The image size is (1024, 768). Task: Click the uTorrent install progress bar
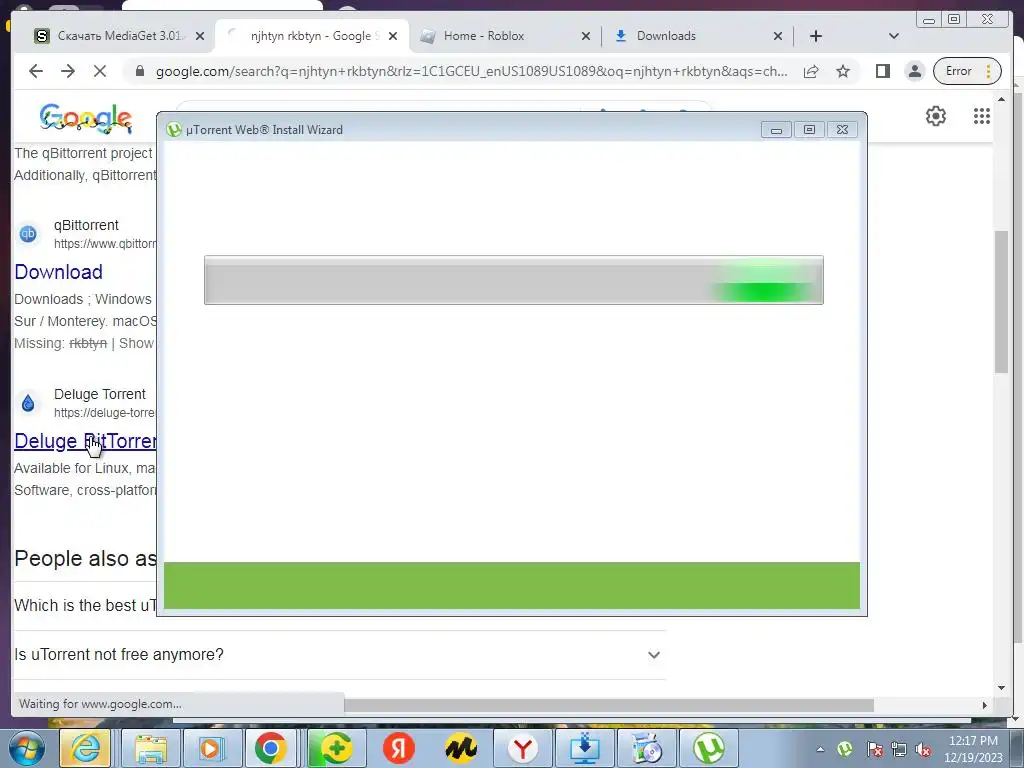513,280
